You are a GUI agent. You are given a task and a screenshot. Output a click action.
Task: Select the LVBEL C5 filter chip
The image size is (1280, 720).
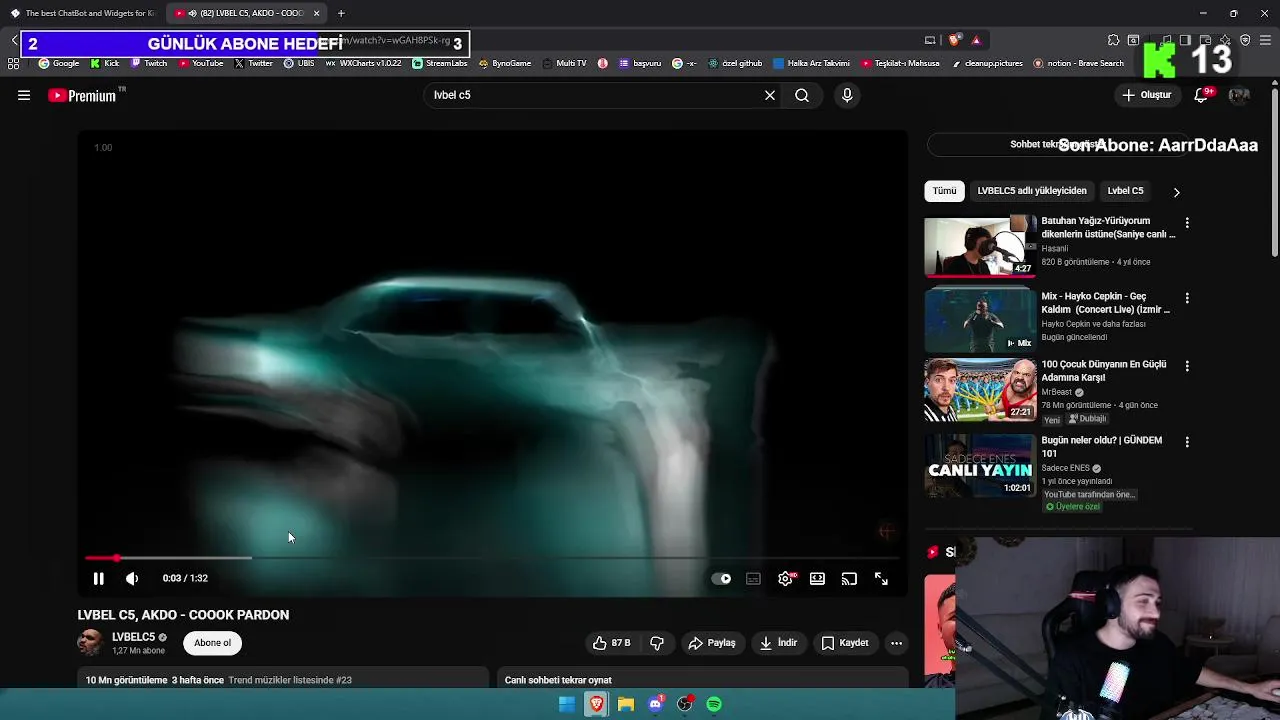point(1125,190)
